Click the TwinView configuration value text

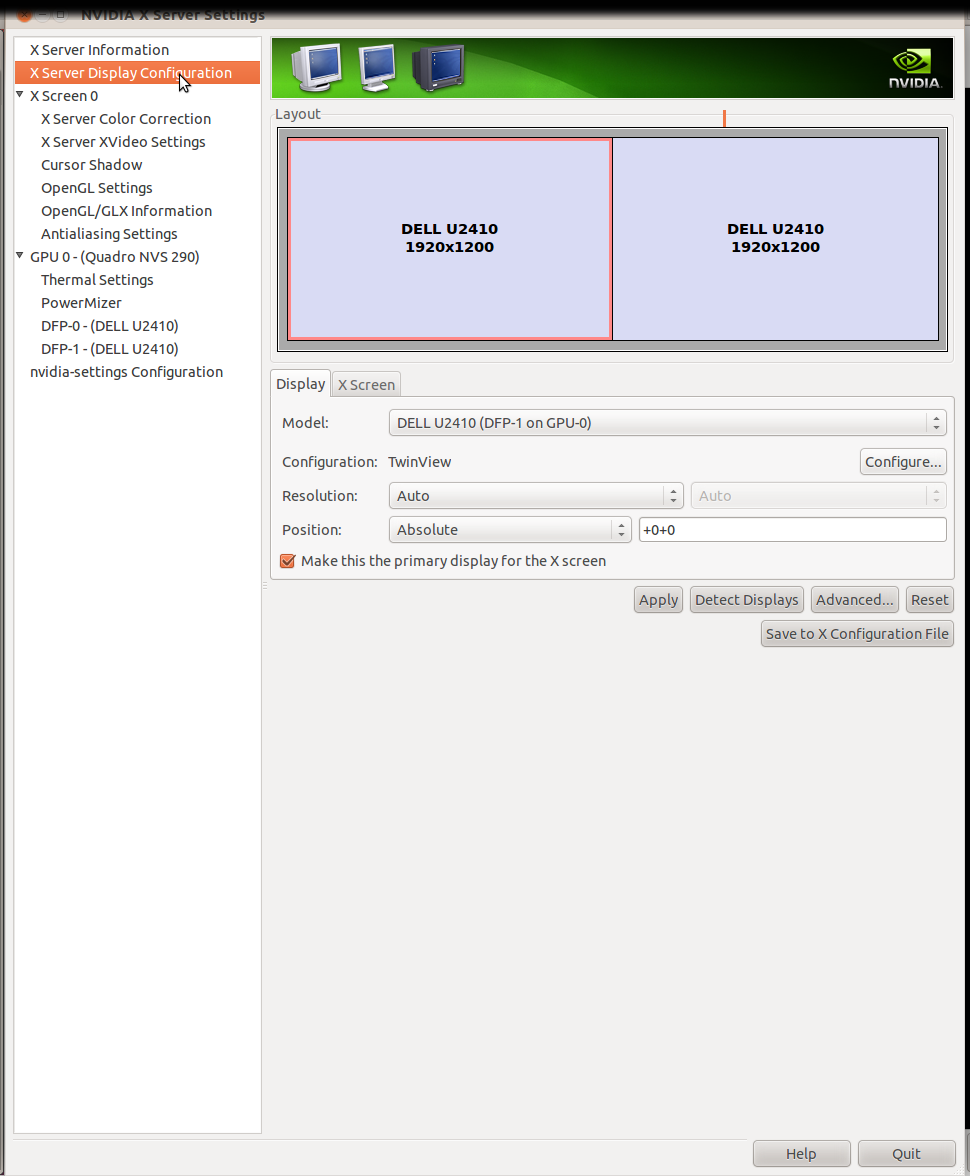click(419, 462)
